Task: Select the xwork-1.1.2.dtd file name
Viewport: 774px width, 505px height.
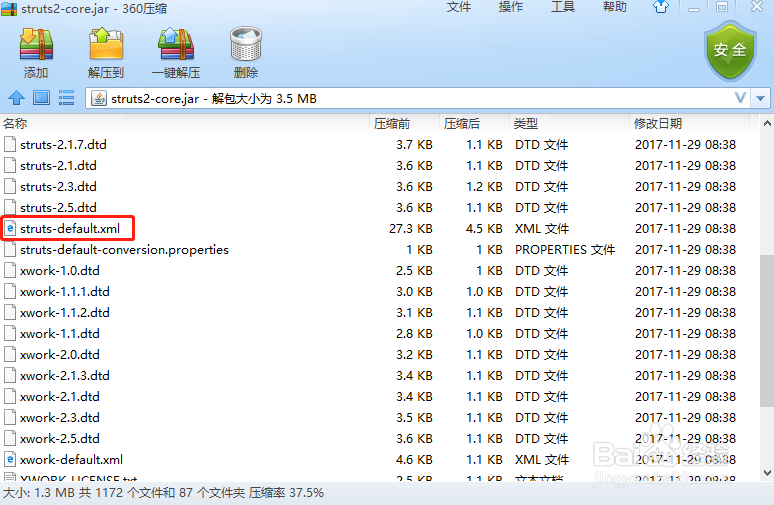Action: 65,312
